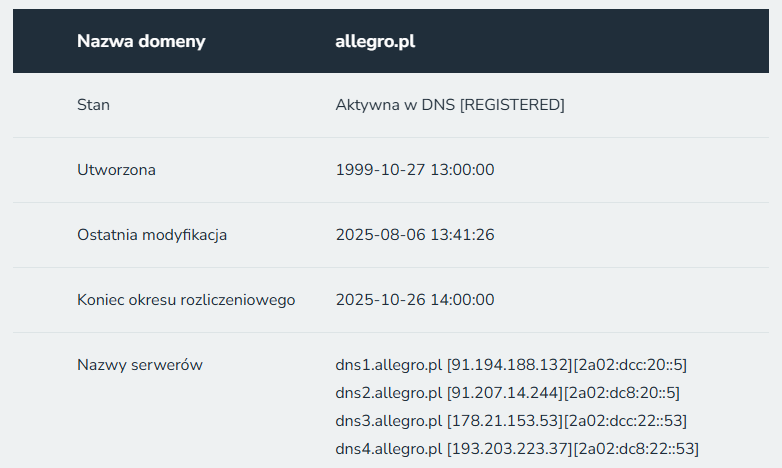Image resolution: width=782 pixels, height=468 pixels.
Task: Click the 'Utworzona' row label
Action: 116,170
